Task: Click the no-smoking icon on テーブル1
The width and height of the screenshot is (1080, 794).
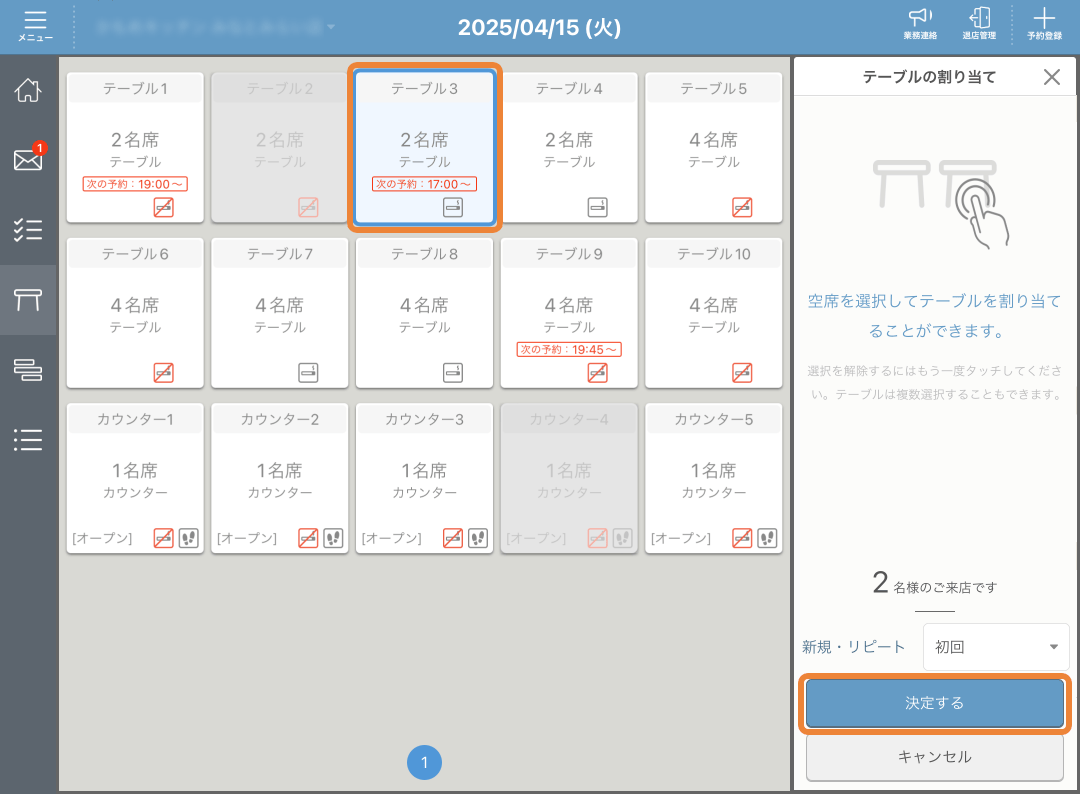Action: pos(163,207)
